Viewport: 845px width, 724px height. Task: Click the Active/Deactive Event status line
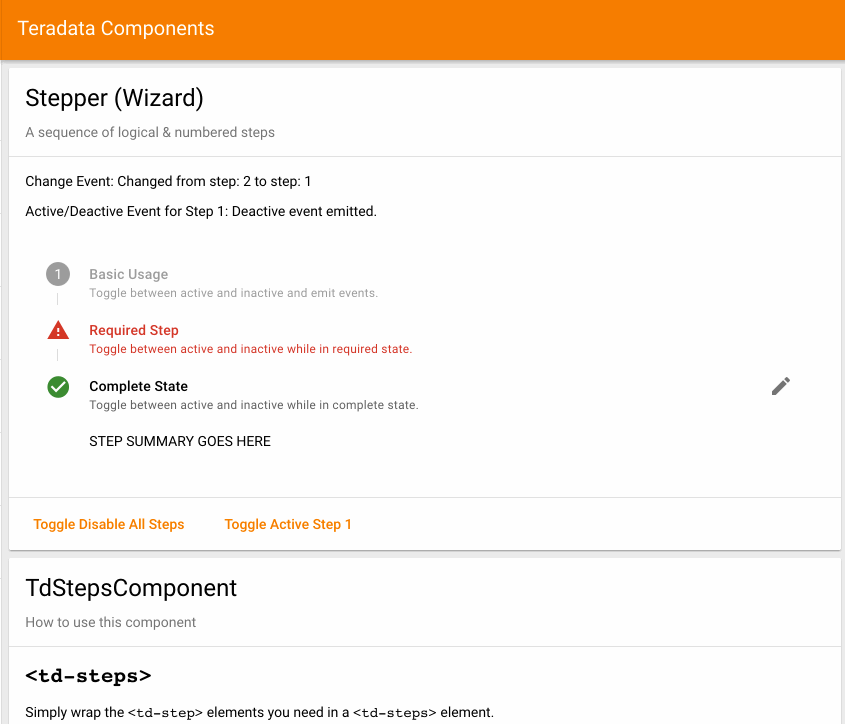pos(201,211)
